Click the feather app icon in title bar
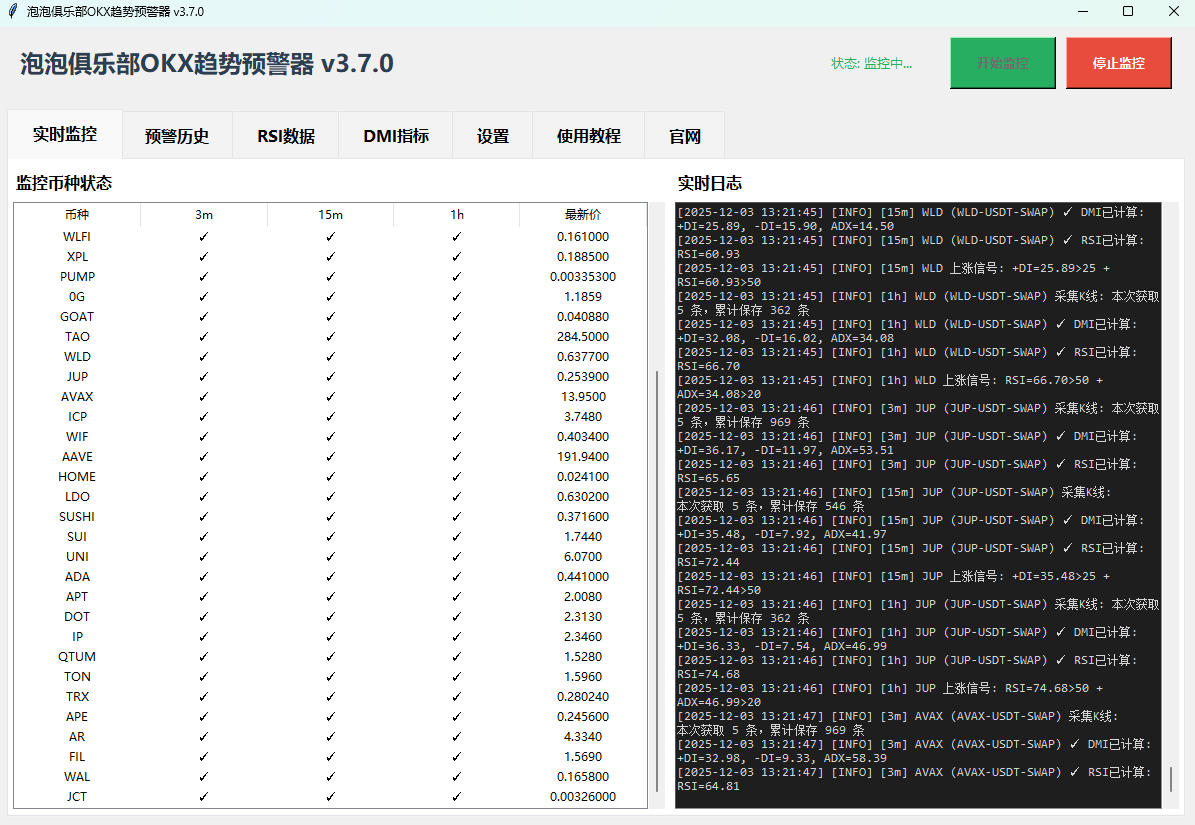Image resolution: width=1195 pixels, height=825 pixels. (12, 11)
